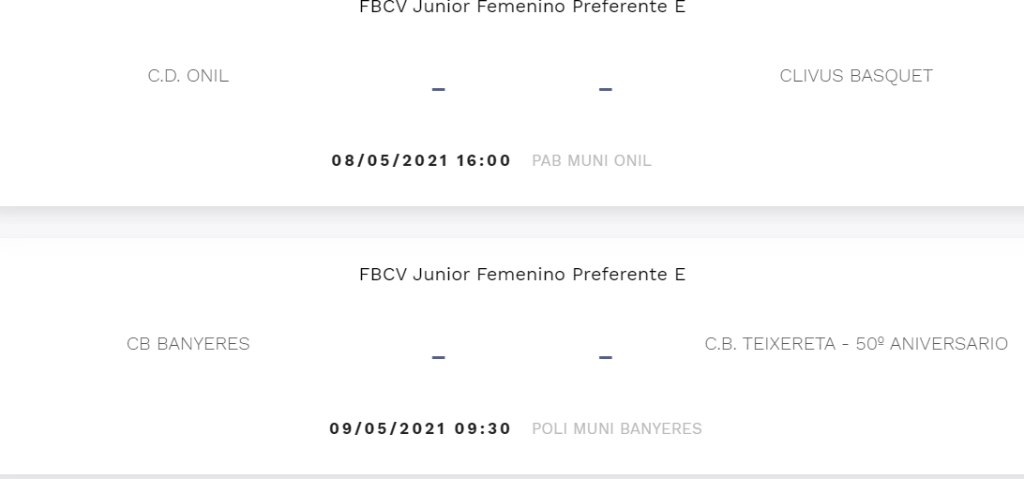Open the POLI MUNI BANYERES venue
This screenshot has width=1024, height=479.
point(616,429)
